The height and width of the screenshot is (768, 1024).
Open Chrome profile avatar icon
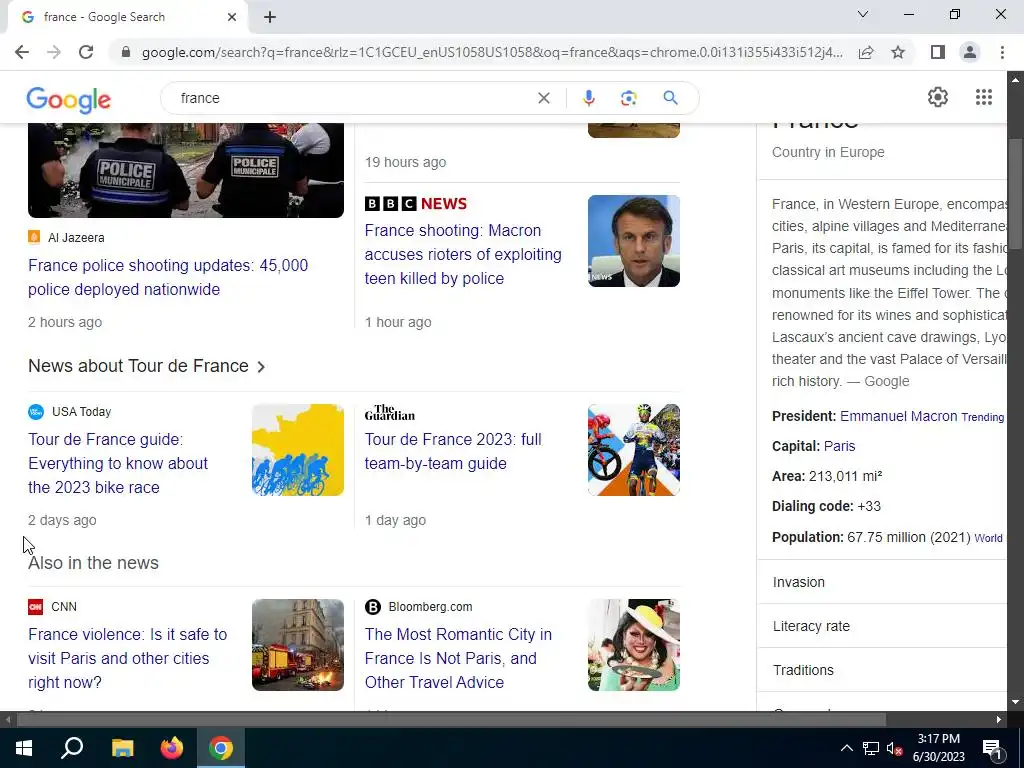tap(970, 52)
